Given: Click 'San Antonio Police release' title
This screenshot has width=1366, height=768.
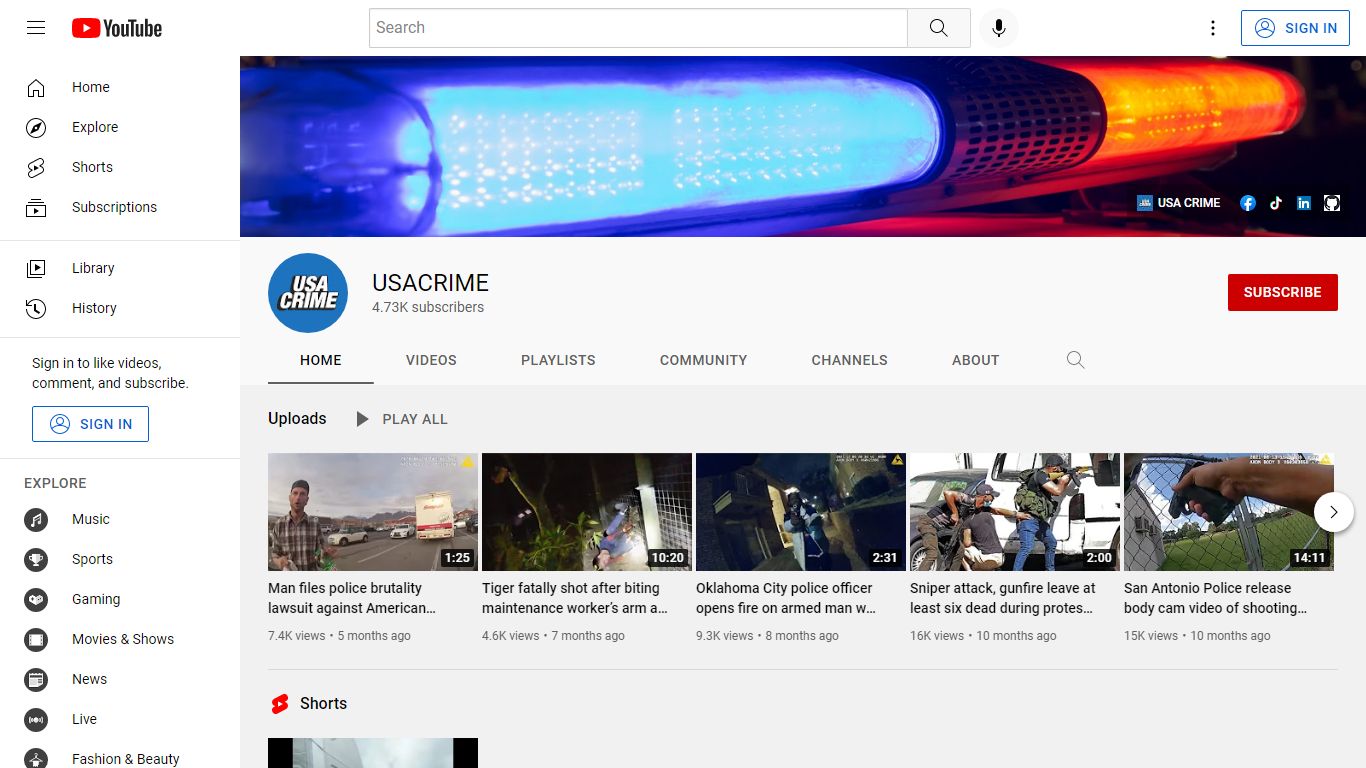Looking at the screenshot, I should pos(1216,598).
